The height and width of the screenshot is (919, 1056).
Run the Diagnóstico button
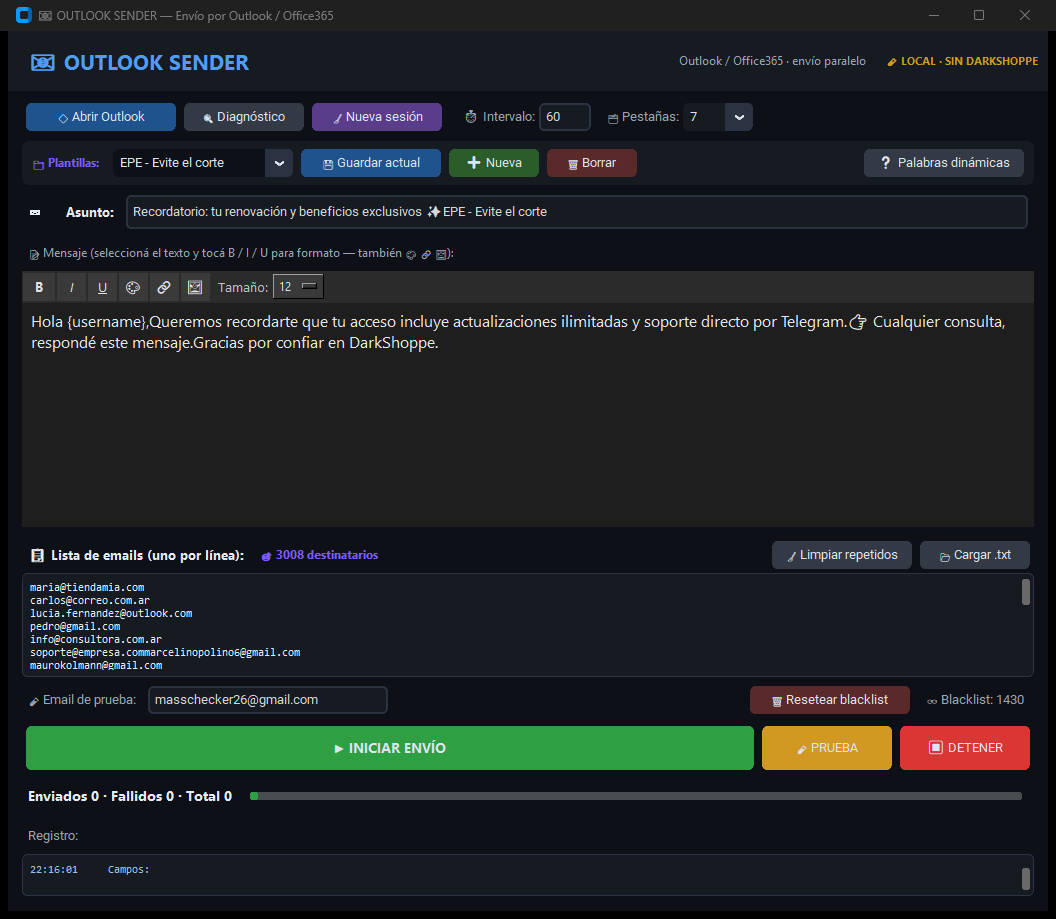click(244, 117)
